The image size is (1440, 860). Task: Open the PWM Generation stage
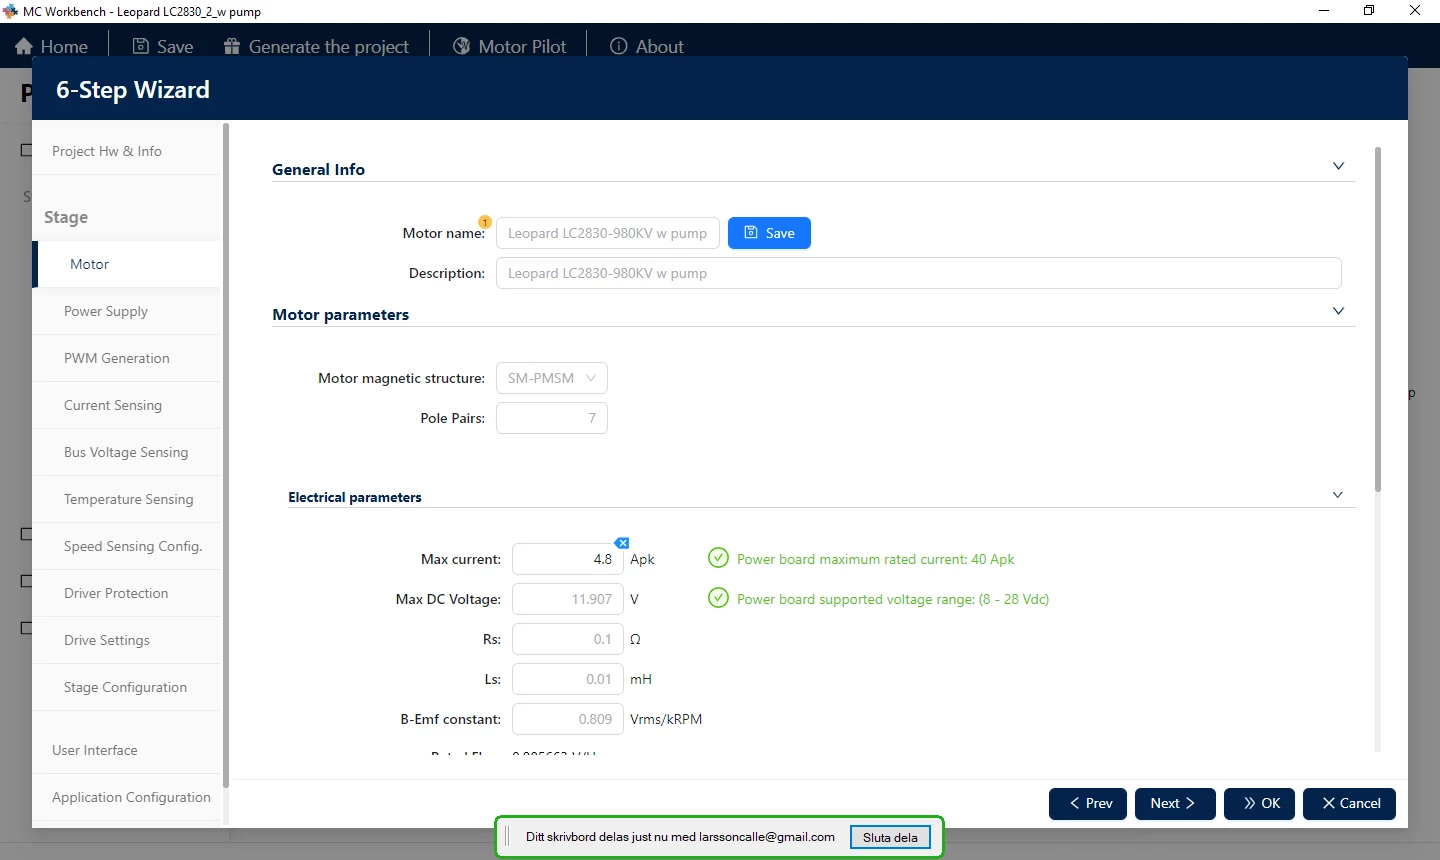126,358
